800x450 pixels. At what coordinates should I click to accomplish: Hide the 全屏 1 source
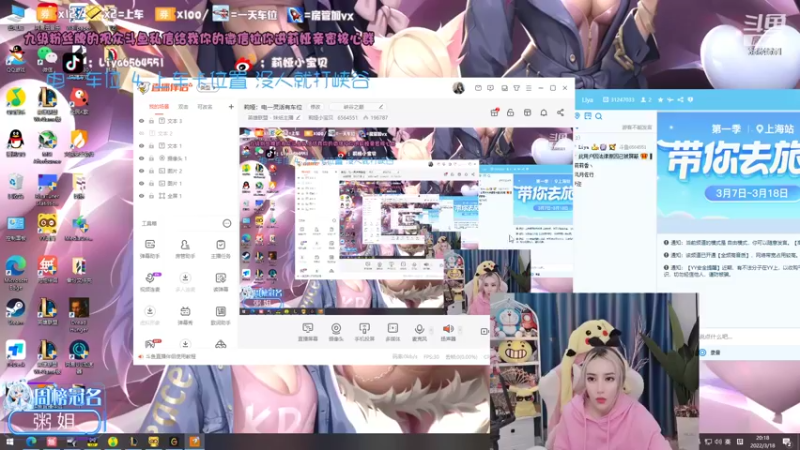141,196
